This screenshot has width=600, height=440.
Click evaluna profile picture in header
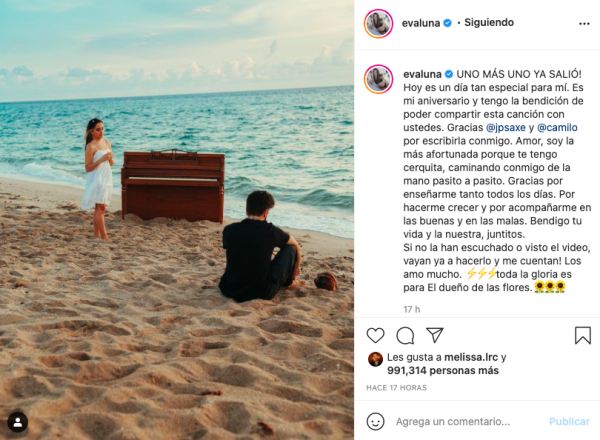click(x=378, y=23)
